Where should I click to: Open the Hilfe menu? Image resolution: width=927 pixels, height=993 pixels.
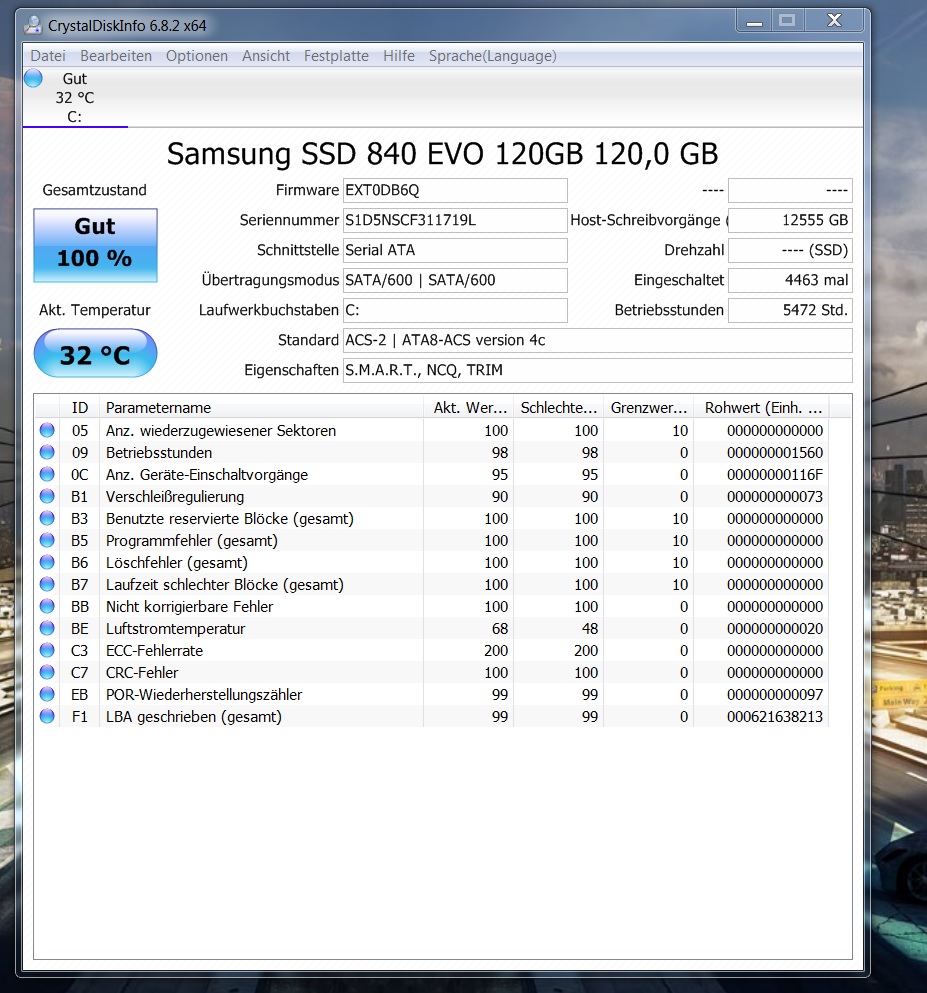tap(399, 56)
